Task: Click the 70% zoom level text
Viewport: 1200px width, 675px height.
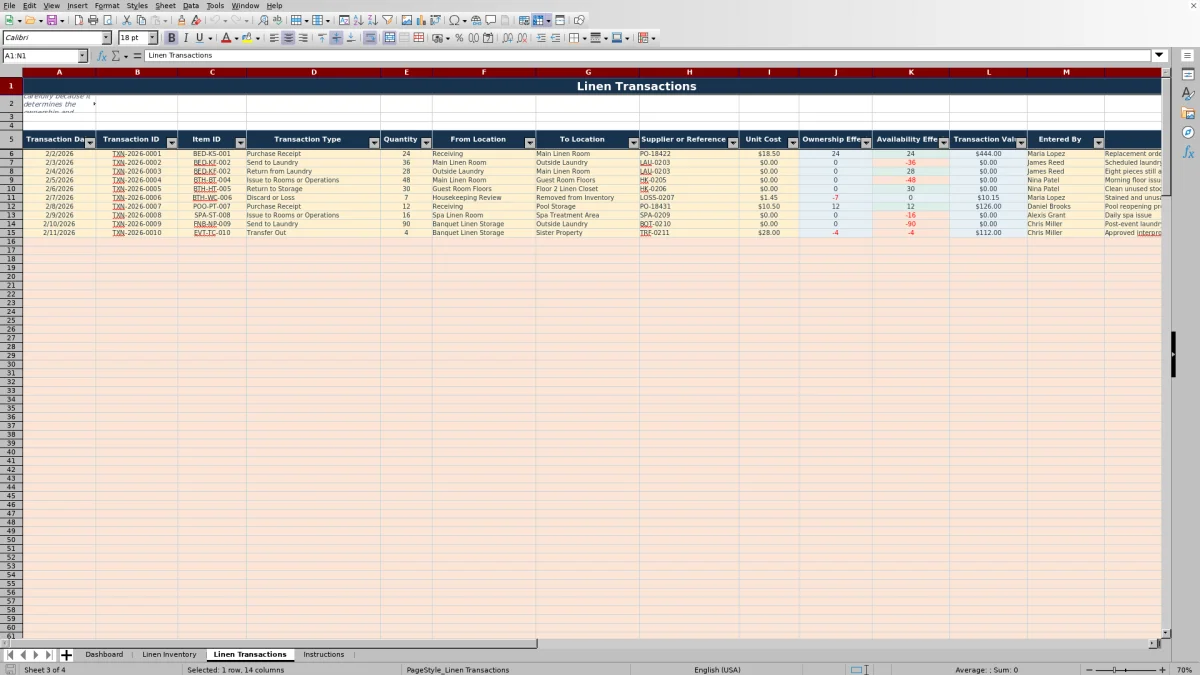Action: tap(1183, 670)
